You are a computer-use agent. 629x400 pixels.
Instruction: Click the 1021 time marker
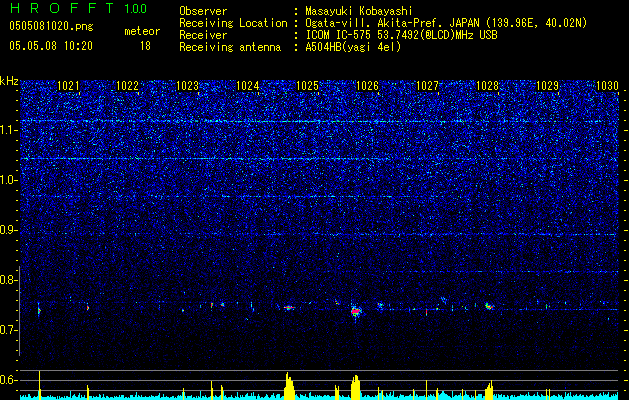[68, 86]
